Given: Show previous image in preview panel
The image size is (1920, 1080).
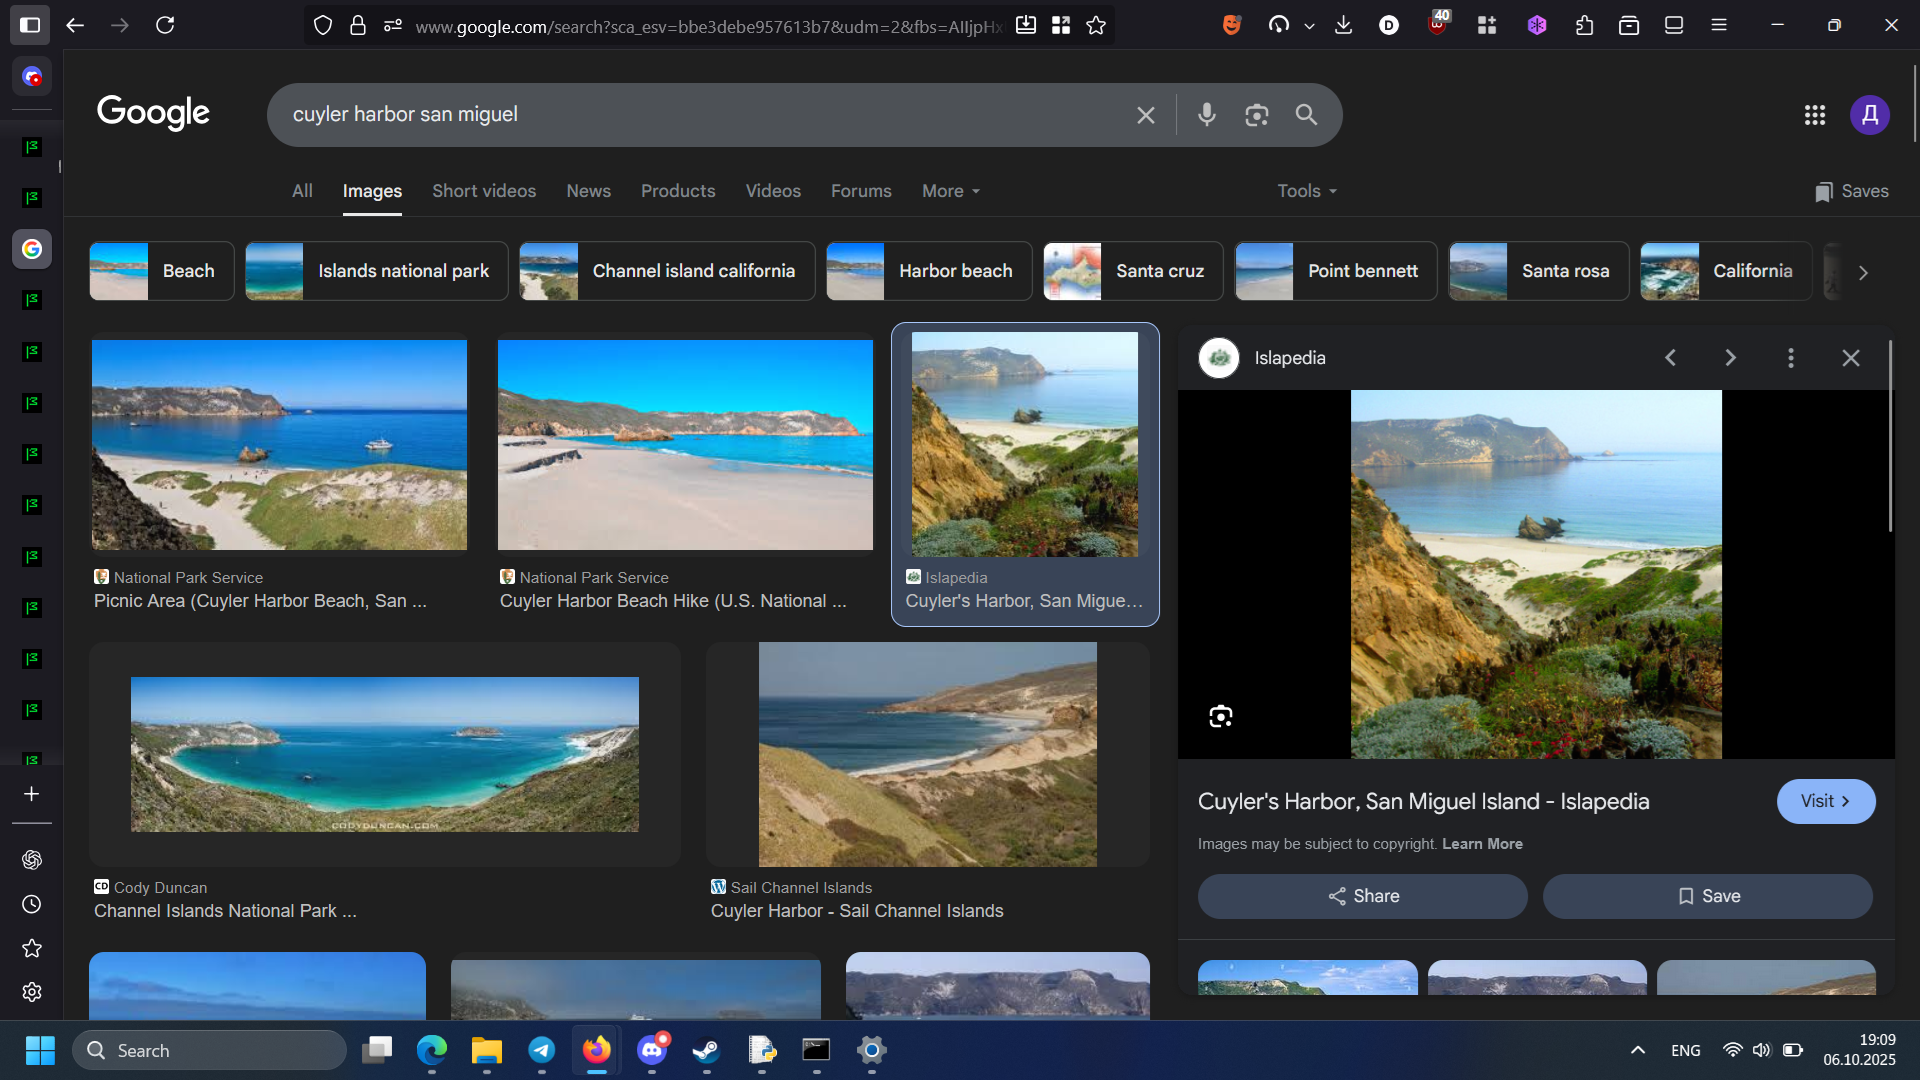Looking at the screenshot, I should [x=1670, y=358].
